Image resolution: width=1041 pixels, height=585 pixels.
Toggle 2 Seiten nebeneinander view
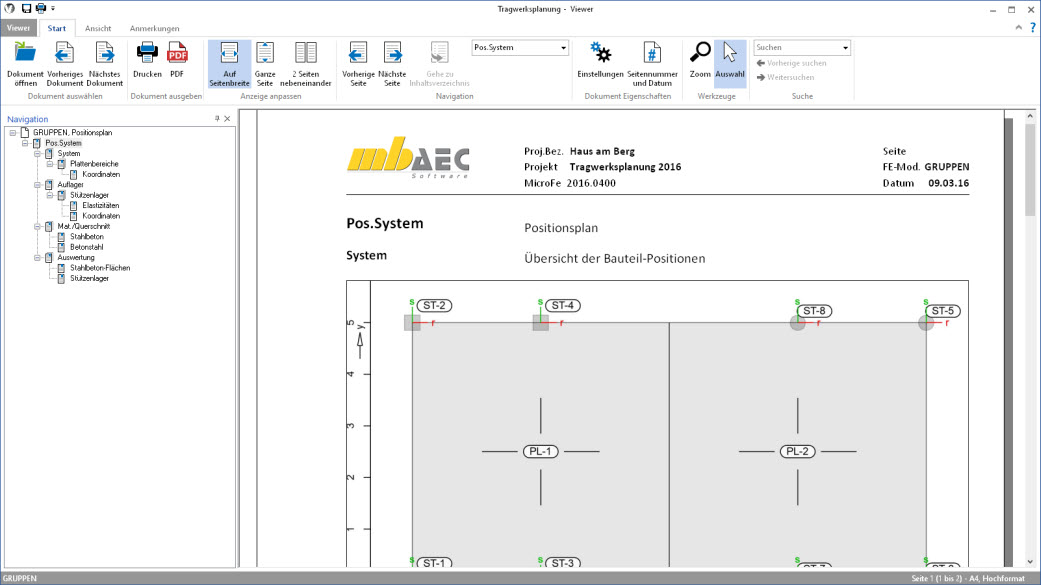tap(305, 64)
